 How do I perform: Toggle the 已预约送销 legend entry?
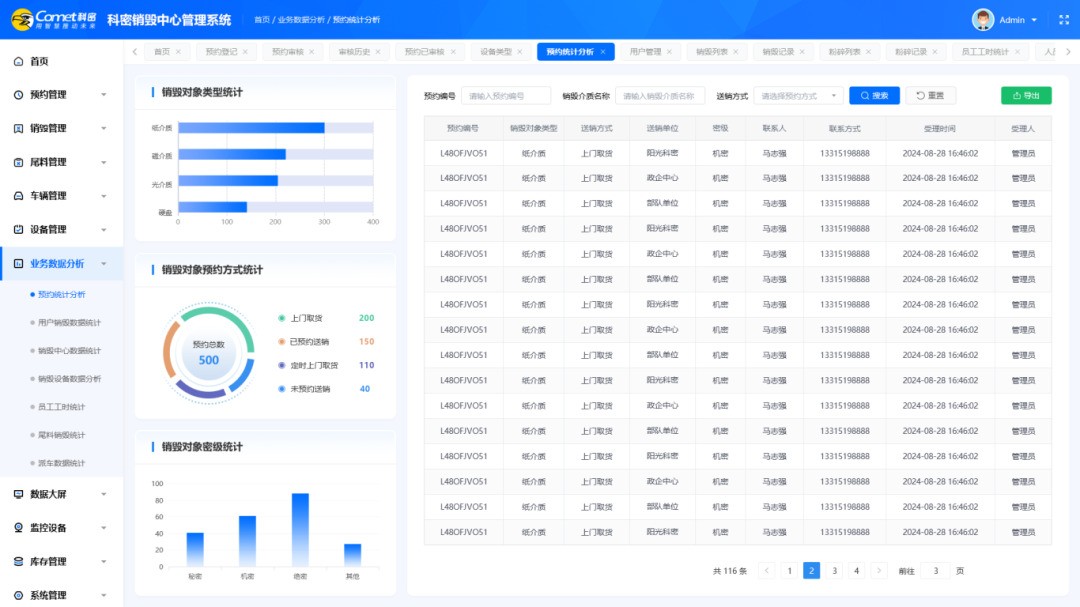310,342
